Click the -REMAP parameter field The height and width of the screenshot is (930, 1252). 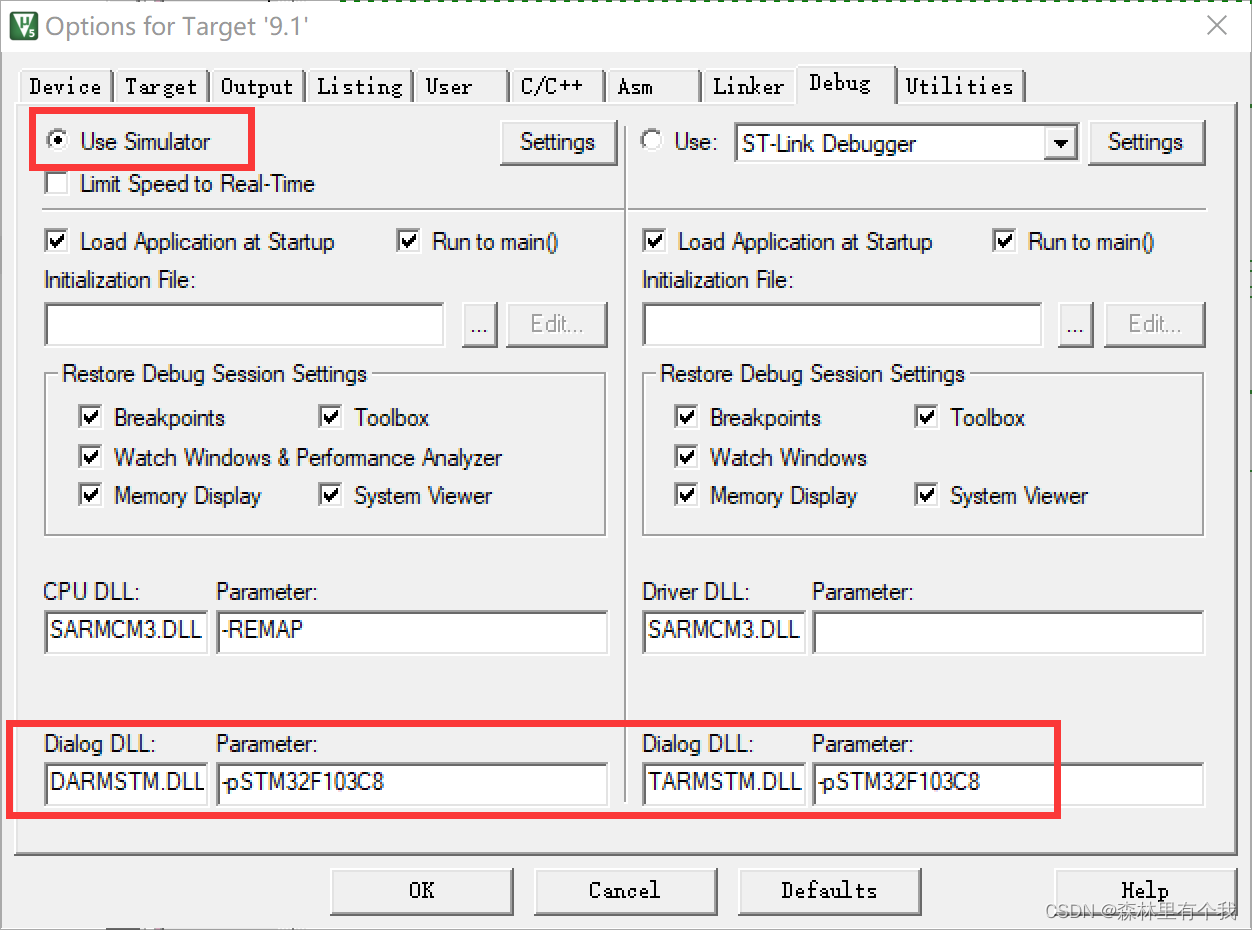pos(412,632)
